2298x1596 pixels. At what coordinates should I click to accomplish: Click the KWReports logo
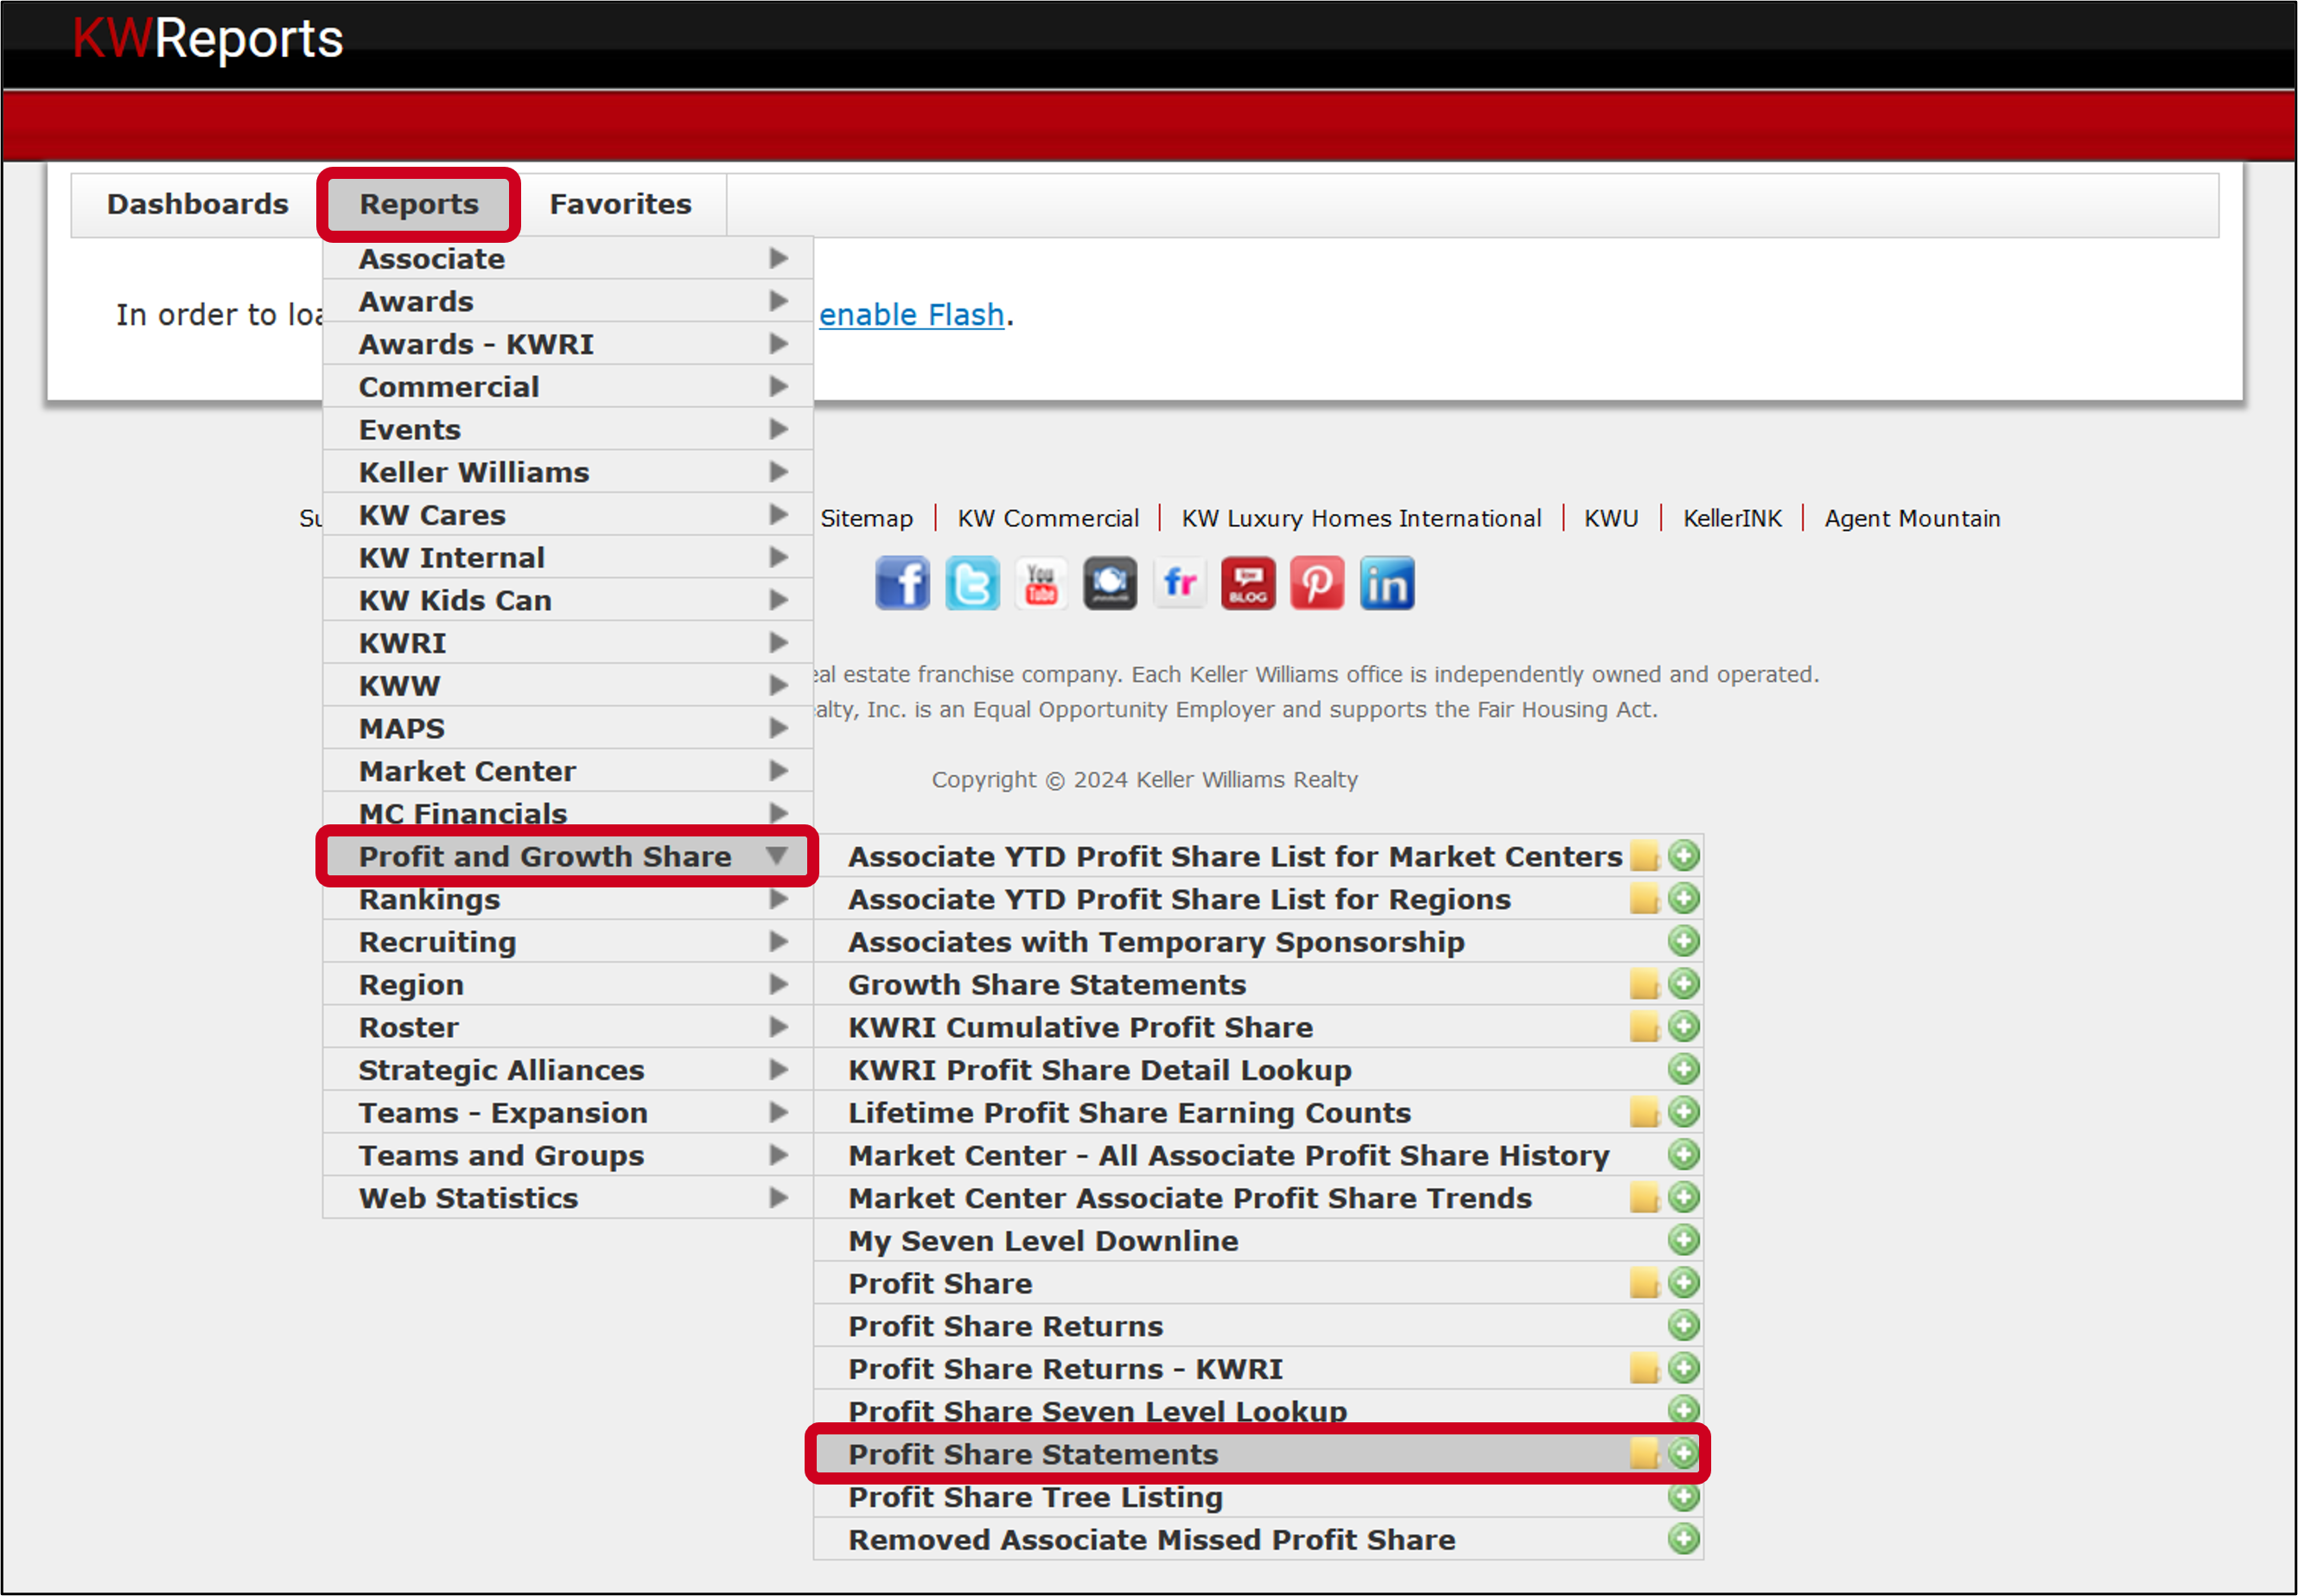209,39
